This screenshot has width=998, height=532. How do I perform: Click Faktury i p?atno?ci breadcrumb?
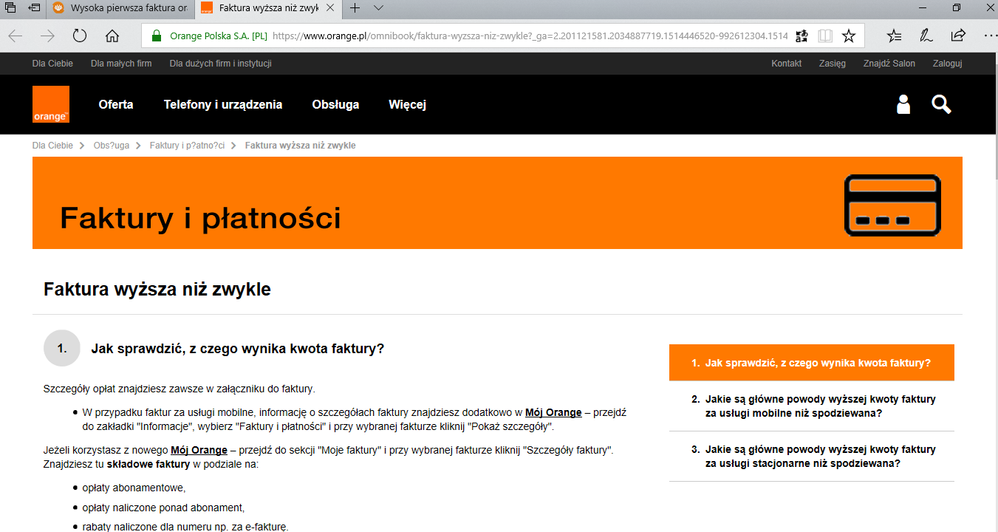pos(187,146)
